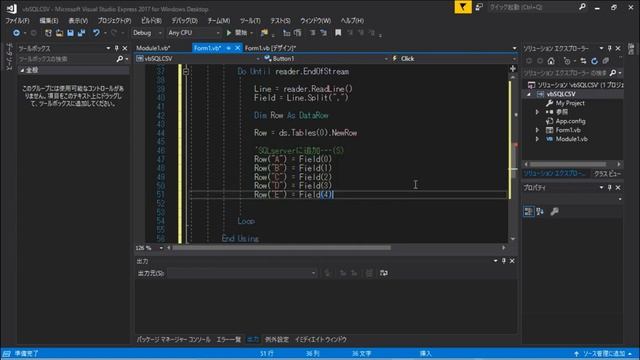The width and height of the screenshot is (640, 360).
Task: Expand the Form1.vb tree node
Action: click(537, 130)
